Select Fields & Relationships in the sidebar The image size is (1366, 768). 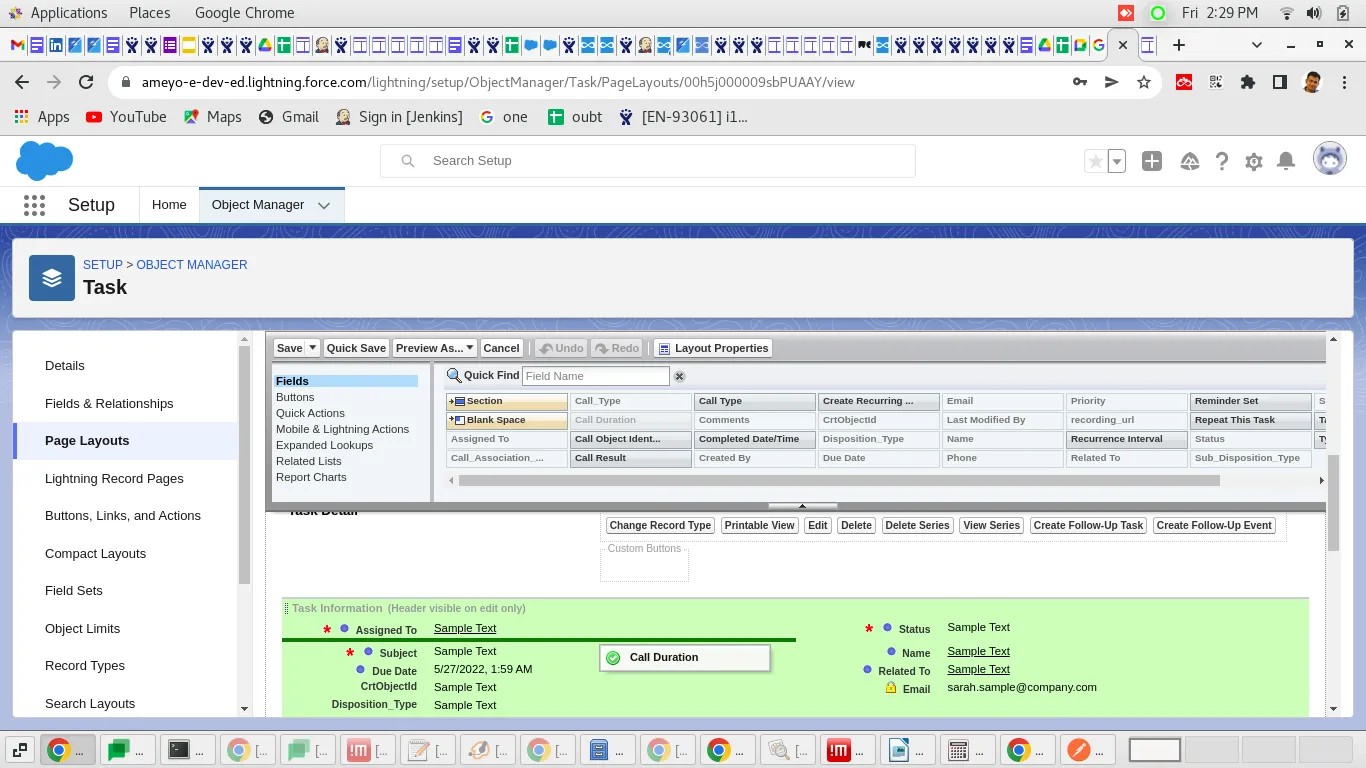[109, 403]
